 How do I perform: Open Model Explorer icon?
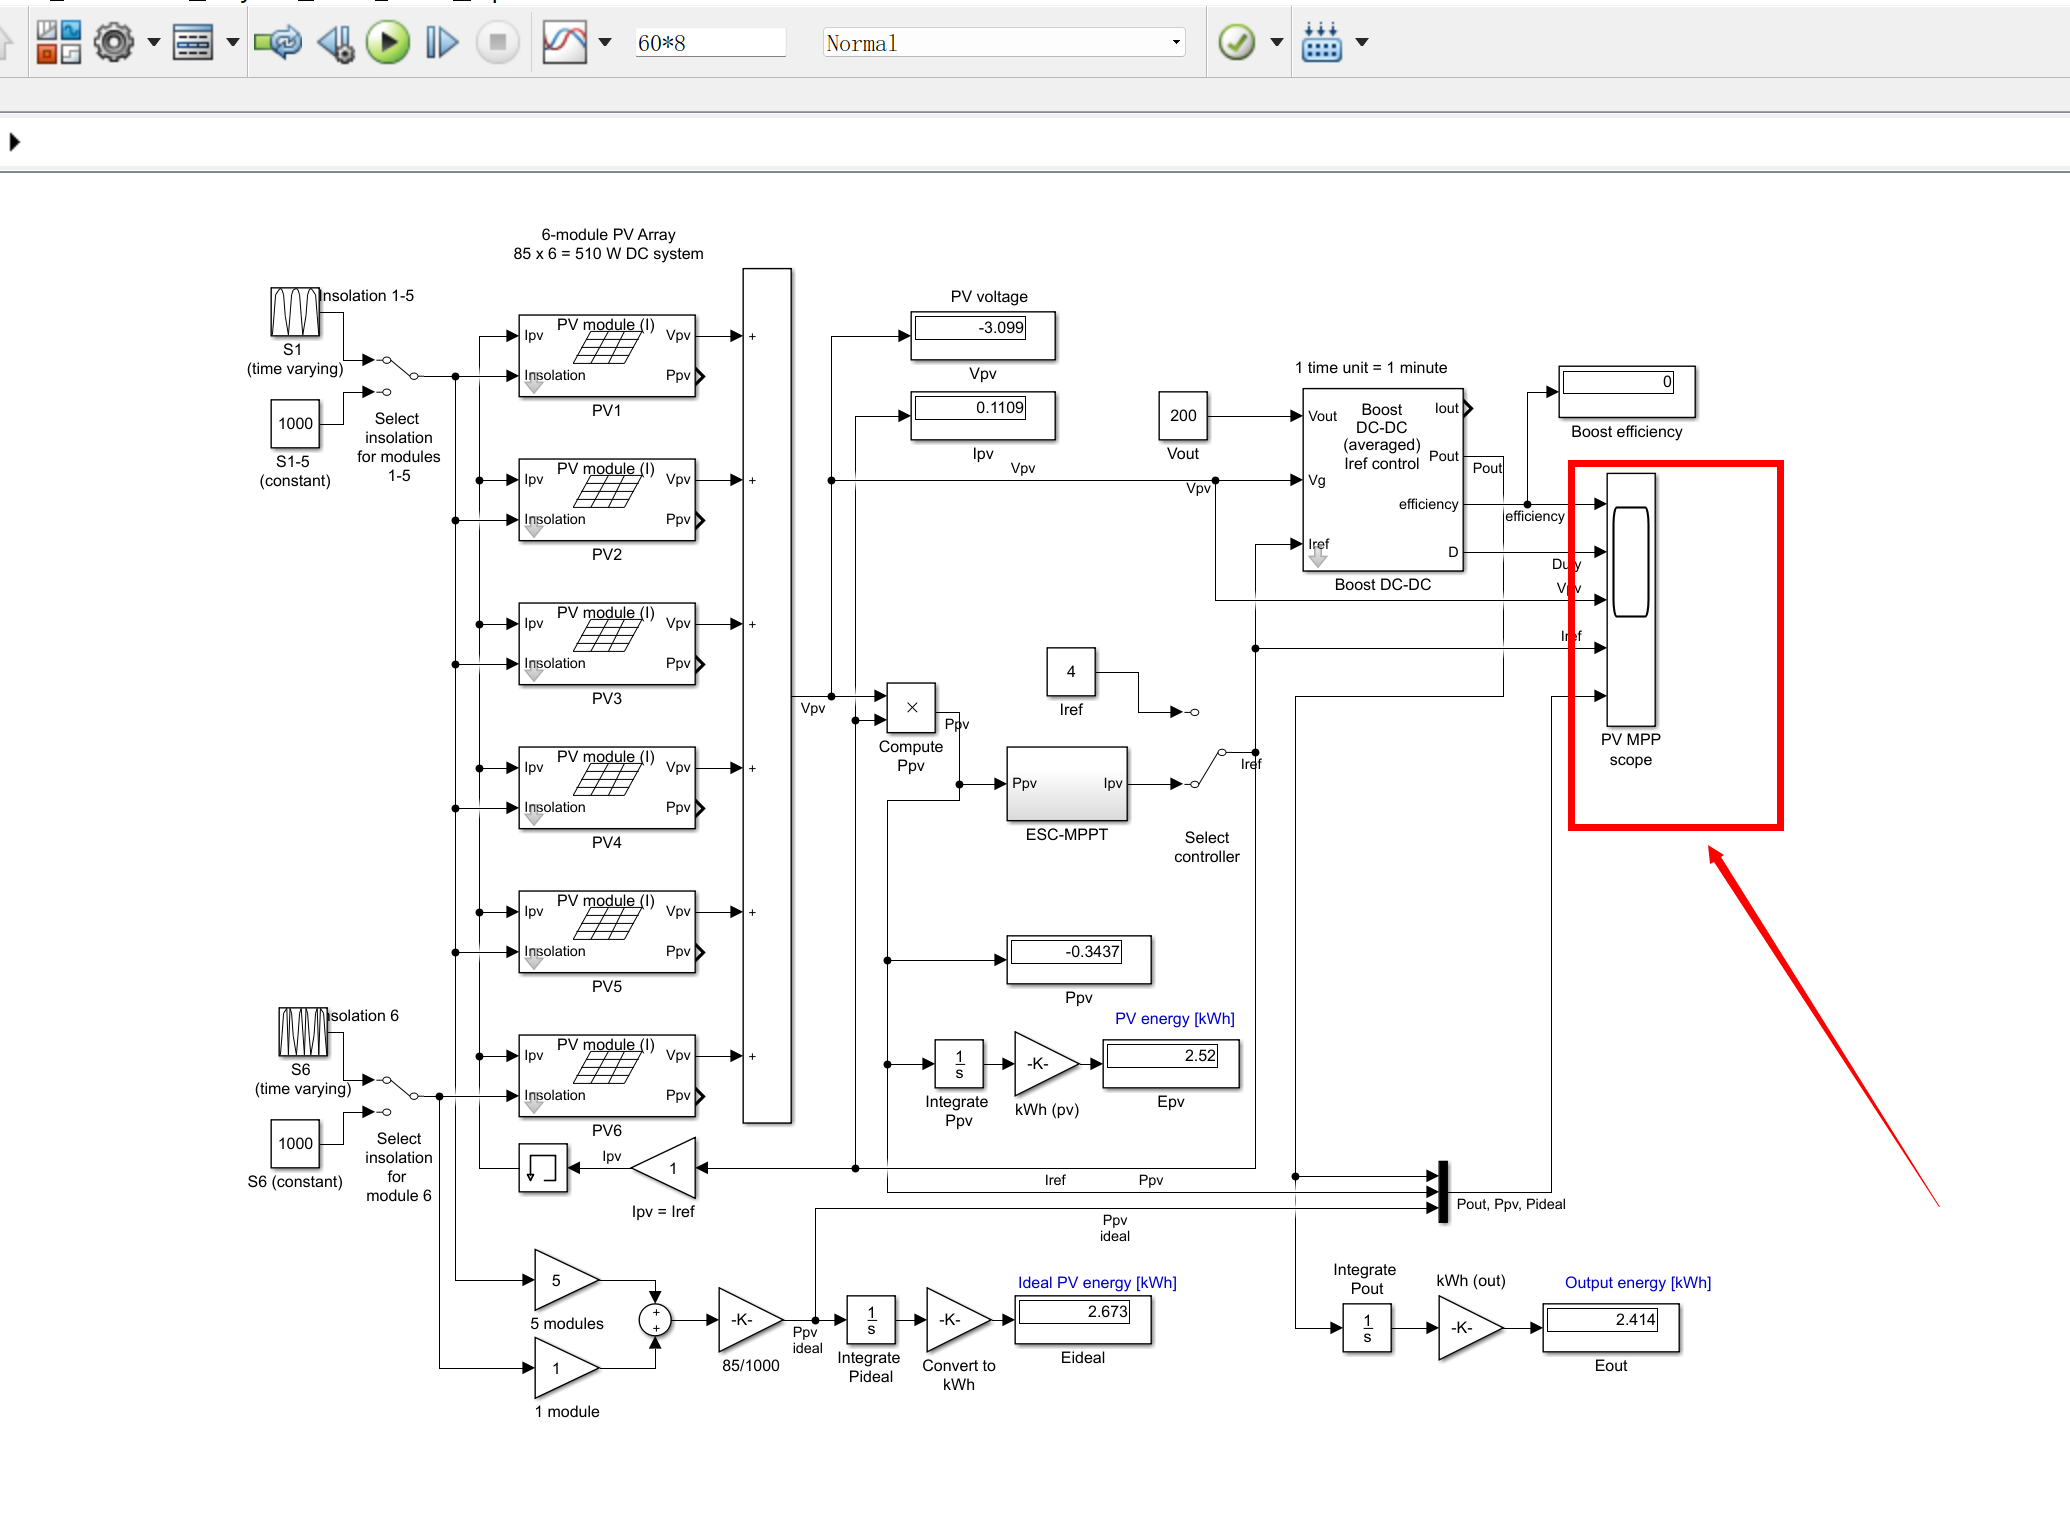(x=193, y=42)
